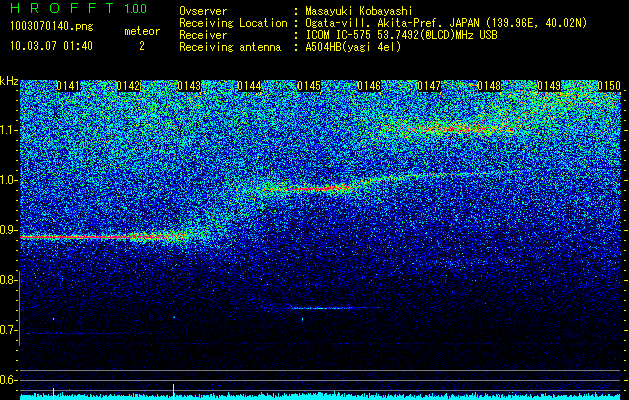The image size is (629, 400).
Task: Click the observer name Masayuki Kobayashi
Action: 358,11
